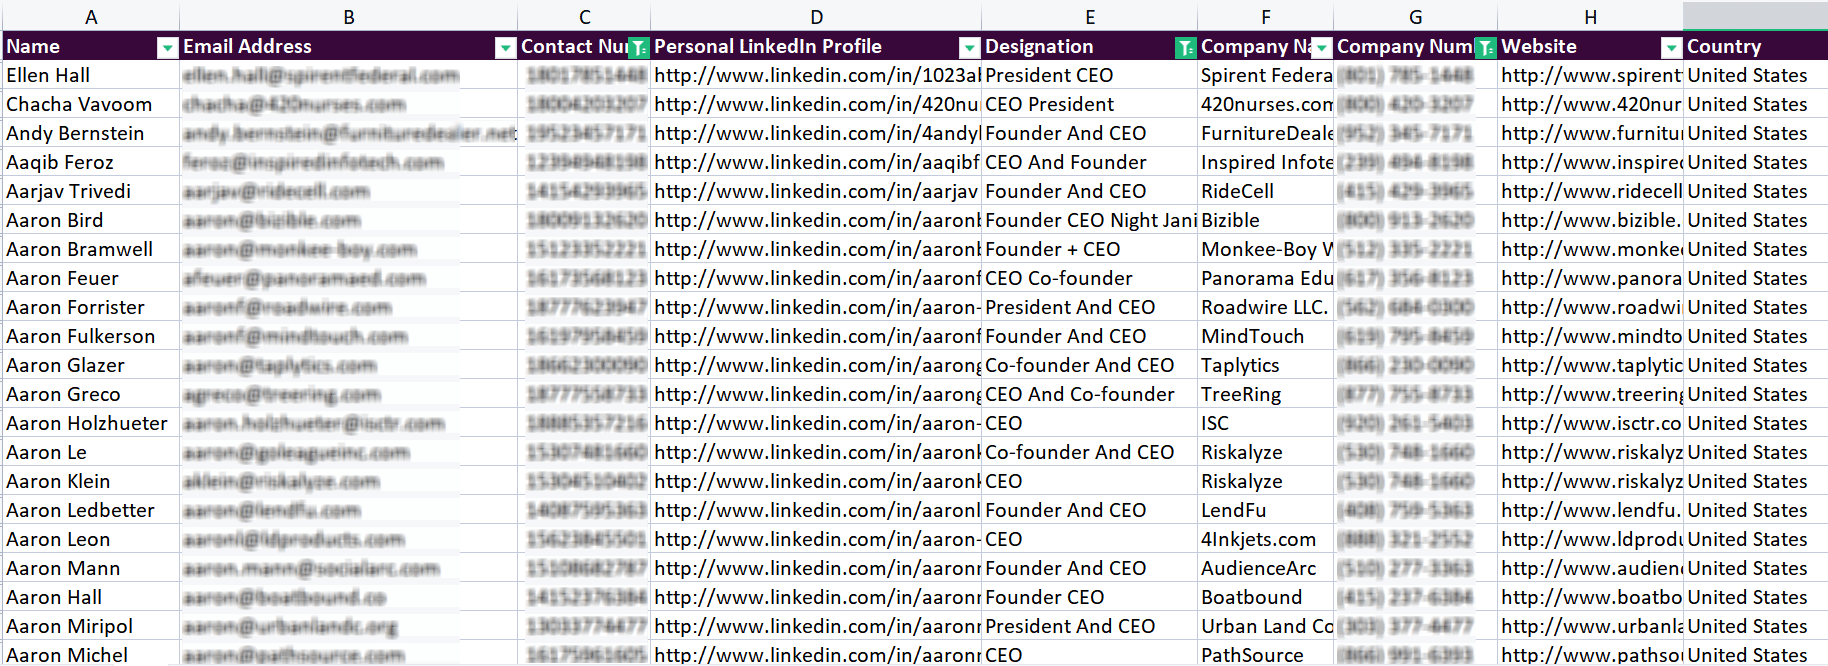Click the MindTouch company cell
1828x666 pixels.
(1266, 336)
